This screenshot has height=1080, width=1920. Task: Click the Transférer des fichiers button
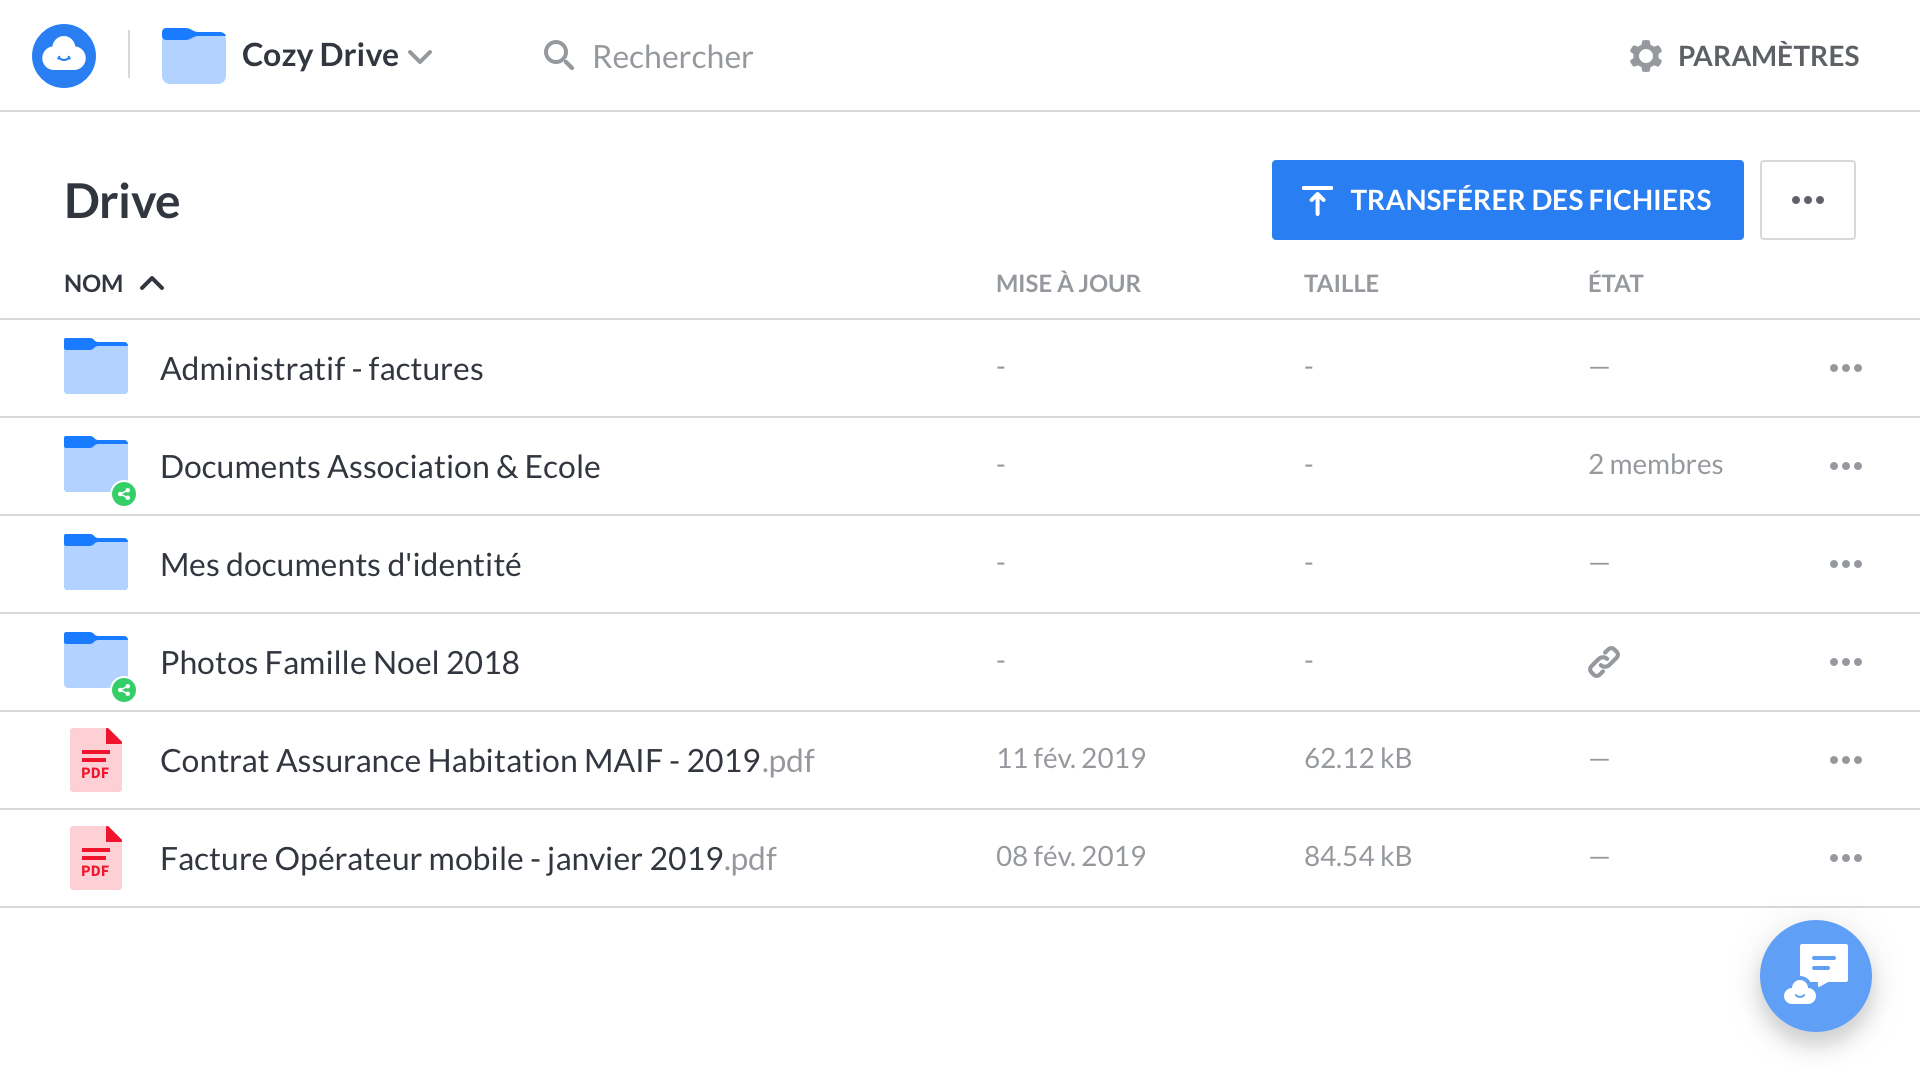tap(1507, 200)
